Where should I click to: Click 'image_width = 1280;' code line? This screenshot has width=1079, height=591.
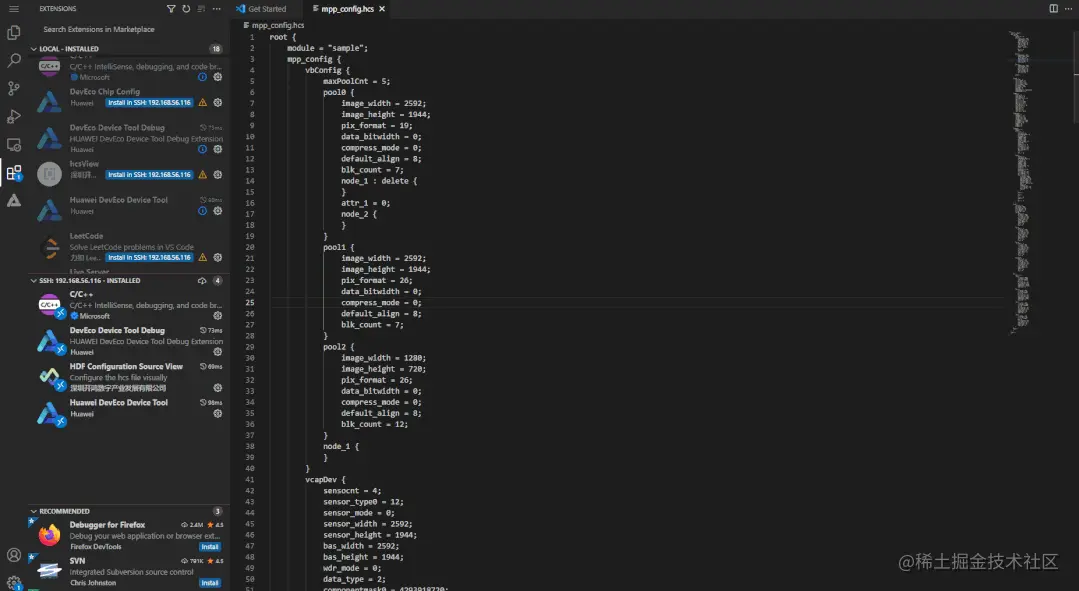pyautogui.click(x=383, y=358)
